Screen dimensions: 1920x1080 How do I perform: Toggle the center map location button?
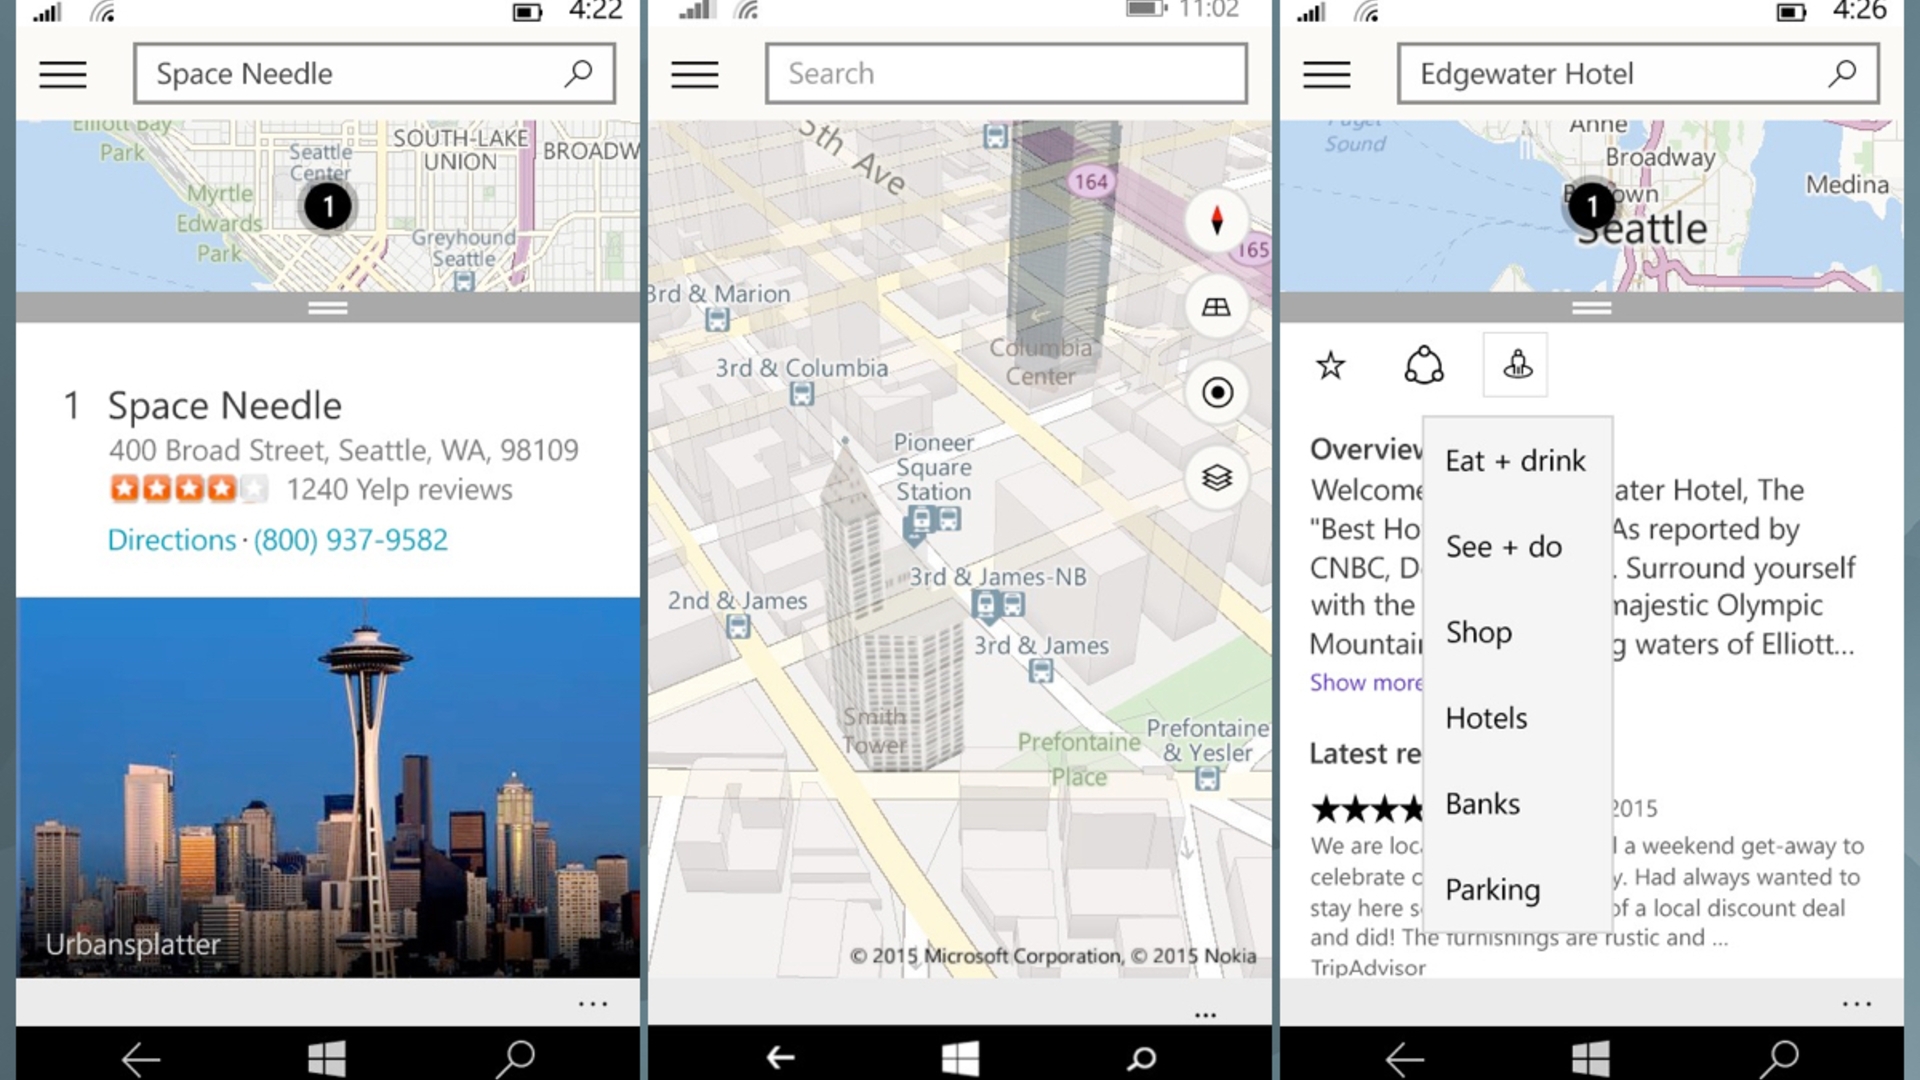pos(1216,392)
